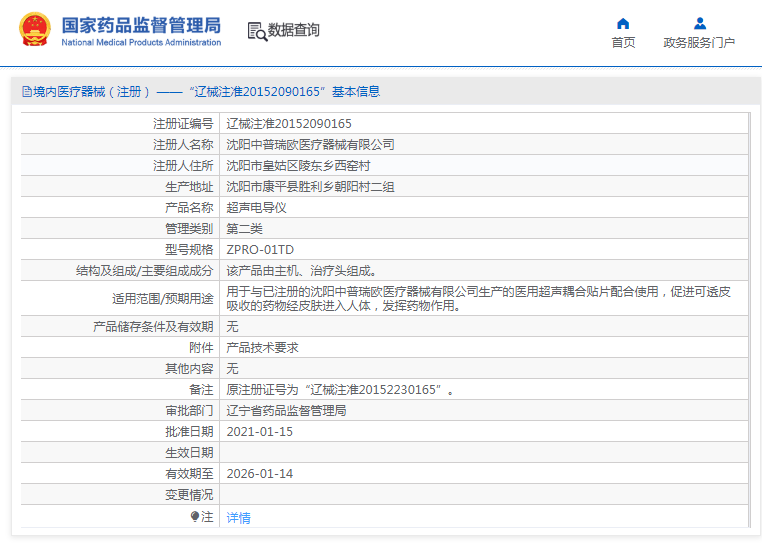The image size is (762, 545).
Task: Click the product name 超声电导仪
Action: click(256, 208)
